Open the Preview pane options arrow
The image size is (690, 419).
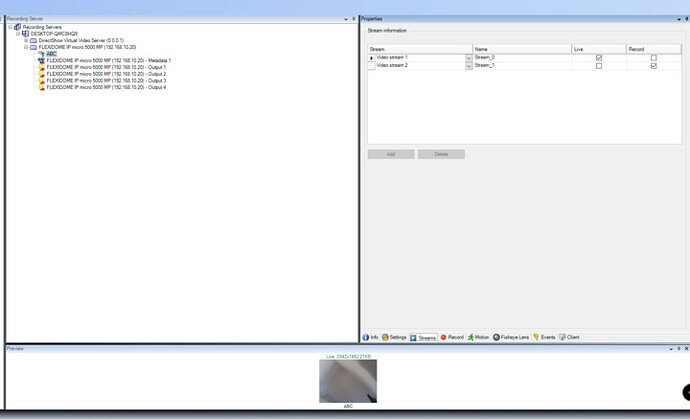click(x=671, y=349)
